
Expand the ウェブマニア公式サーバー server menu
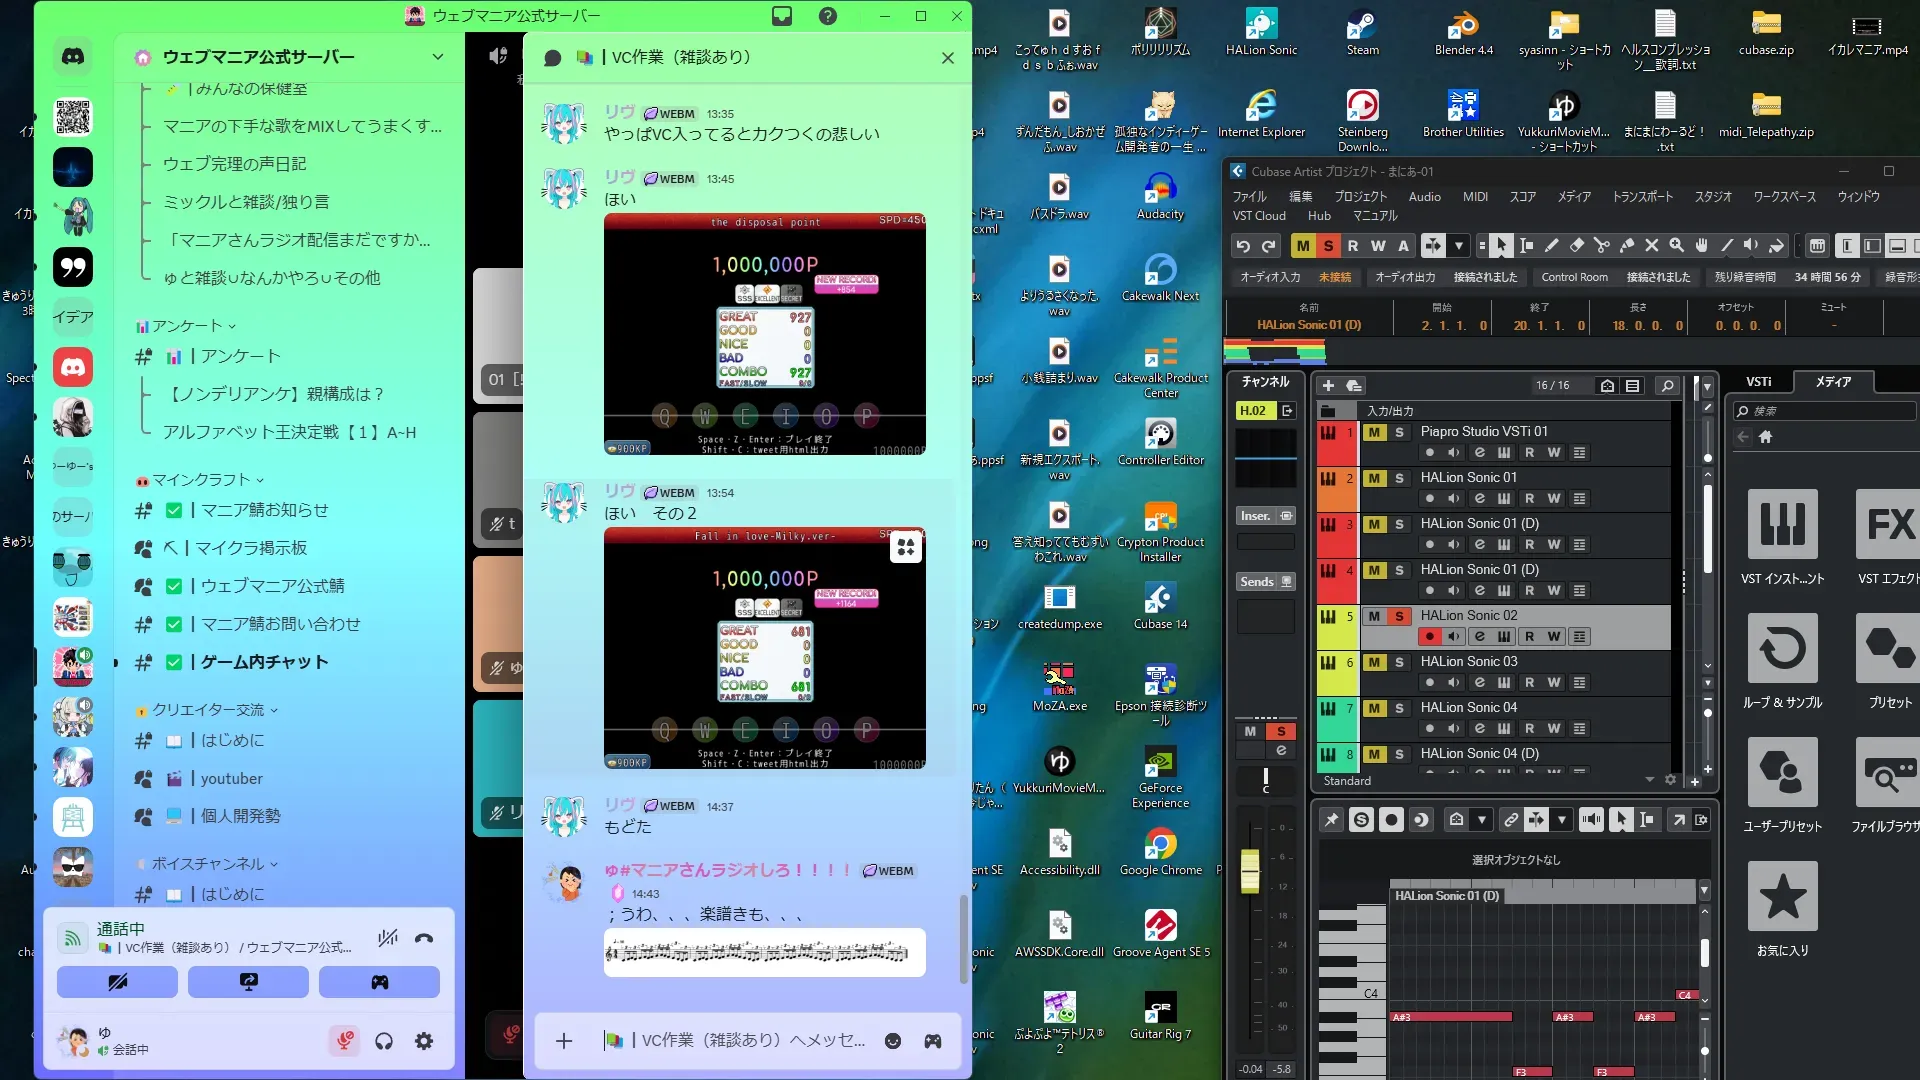[x=437, y=57]
